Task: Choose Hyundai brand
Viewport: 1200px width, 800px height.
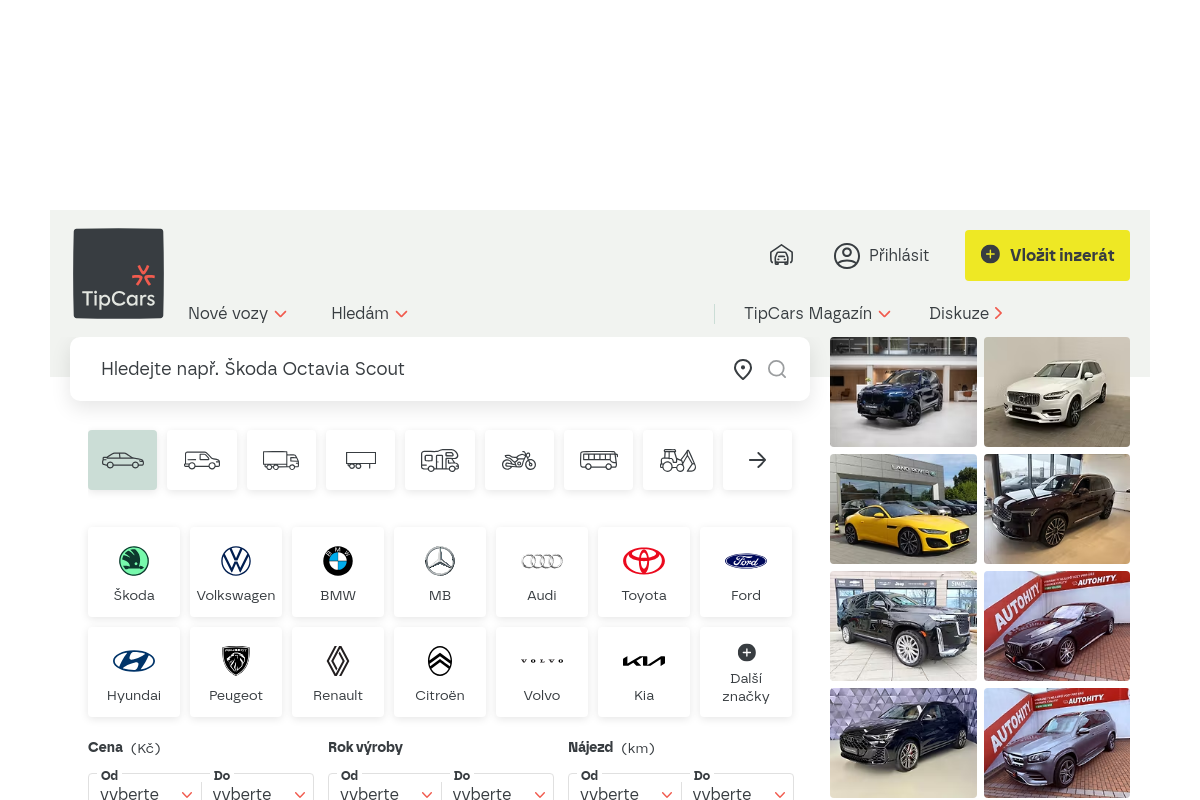Action: [134, 672]
